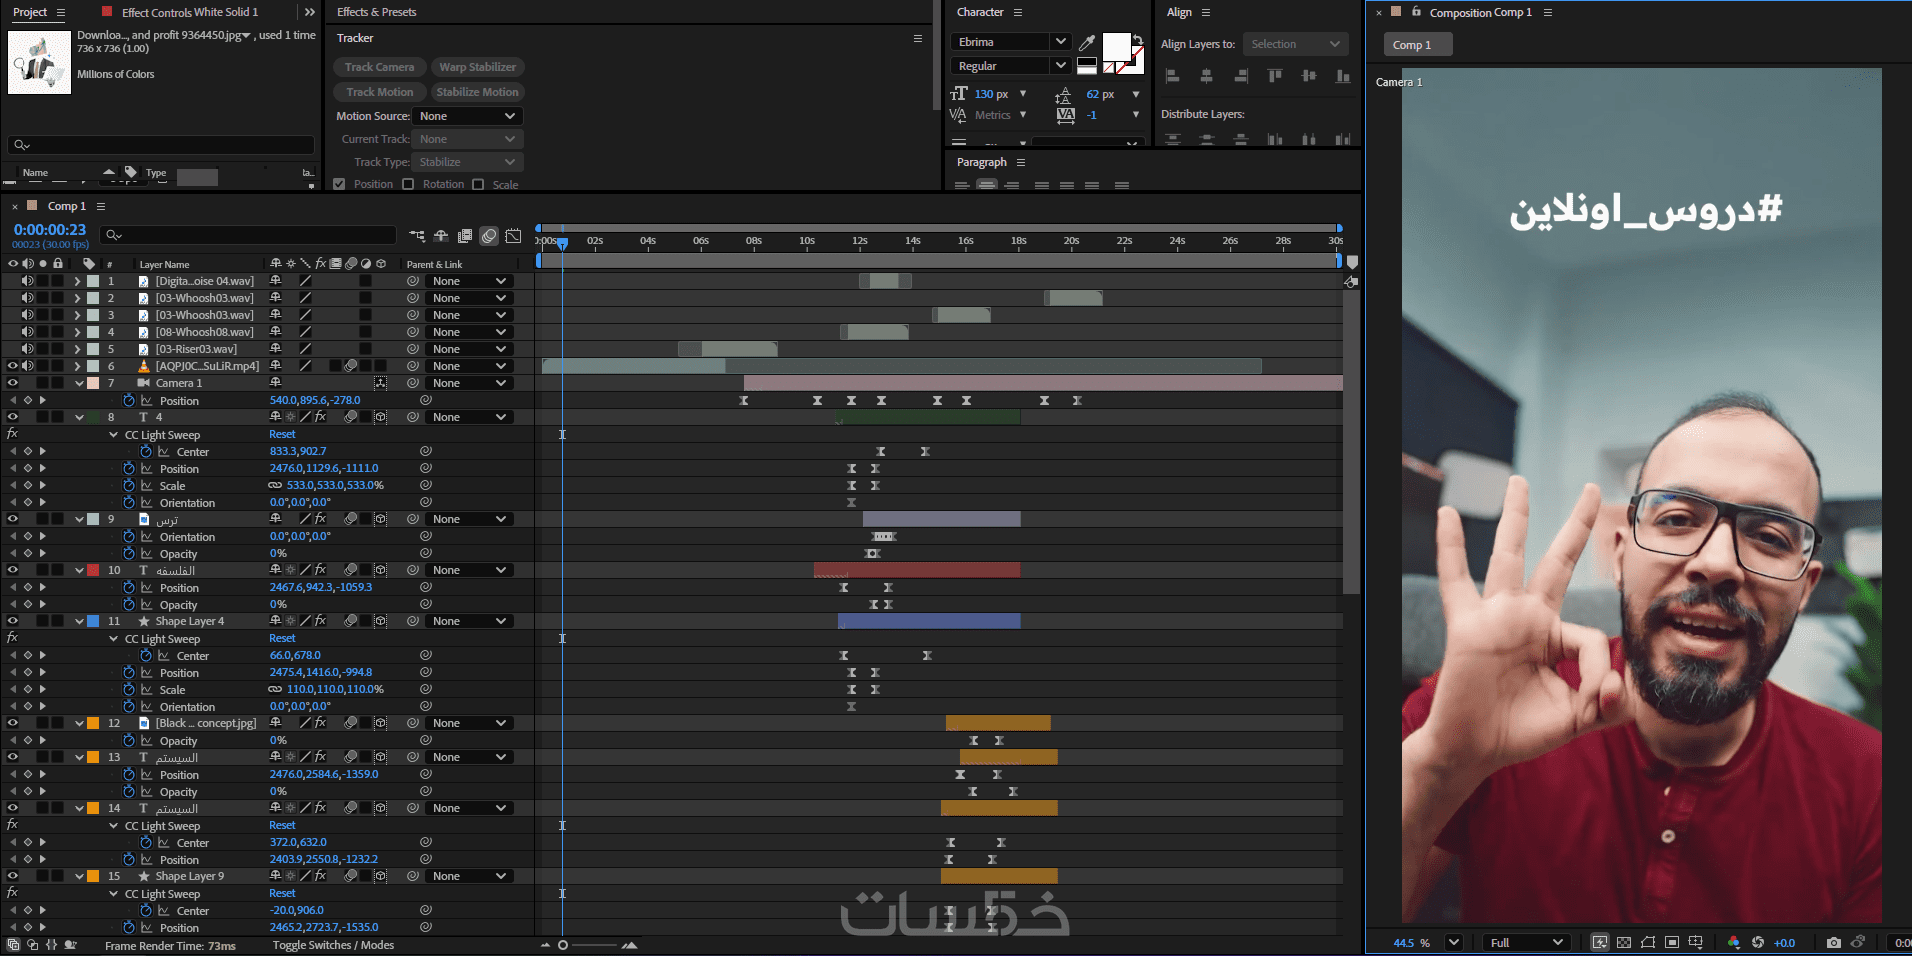Set black and white text colors

coord(1087,66)
